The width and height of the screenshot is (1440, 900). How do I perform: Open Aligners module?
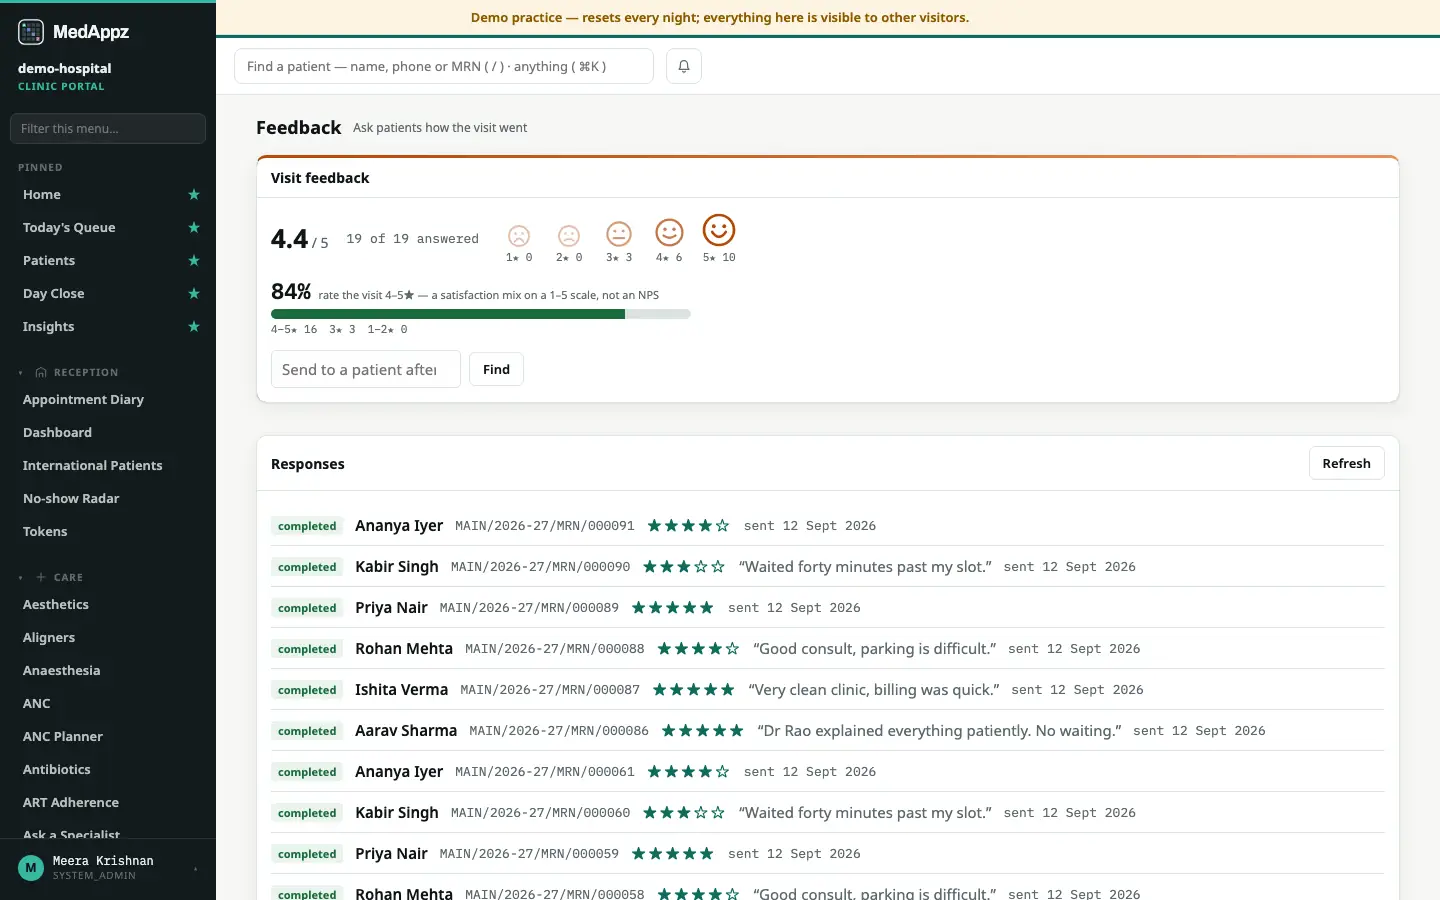(49, 638)
